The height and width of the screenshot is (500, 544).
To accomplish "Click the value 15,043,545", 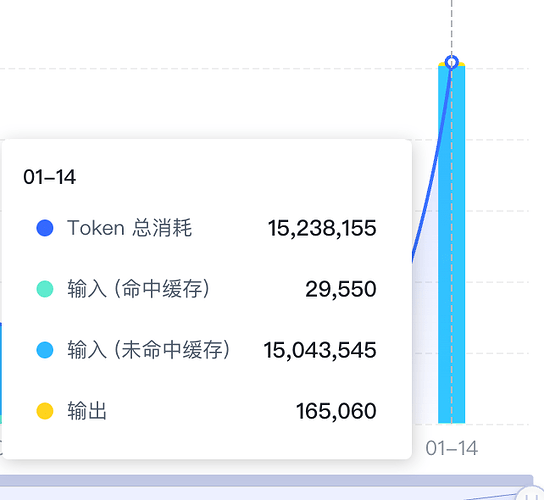I will point(320,350).
